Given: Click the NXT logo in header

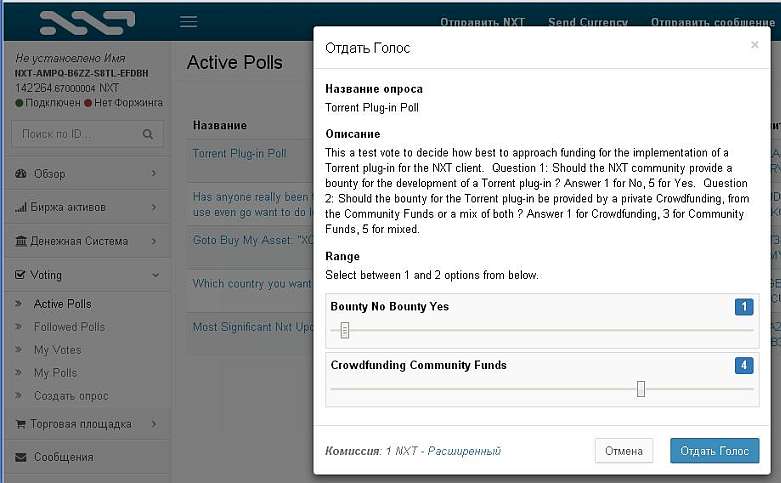Looking at the screenshot, I should (x=87, y=23).
